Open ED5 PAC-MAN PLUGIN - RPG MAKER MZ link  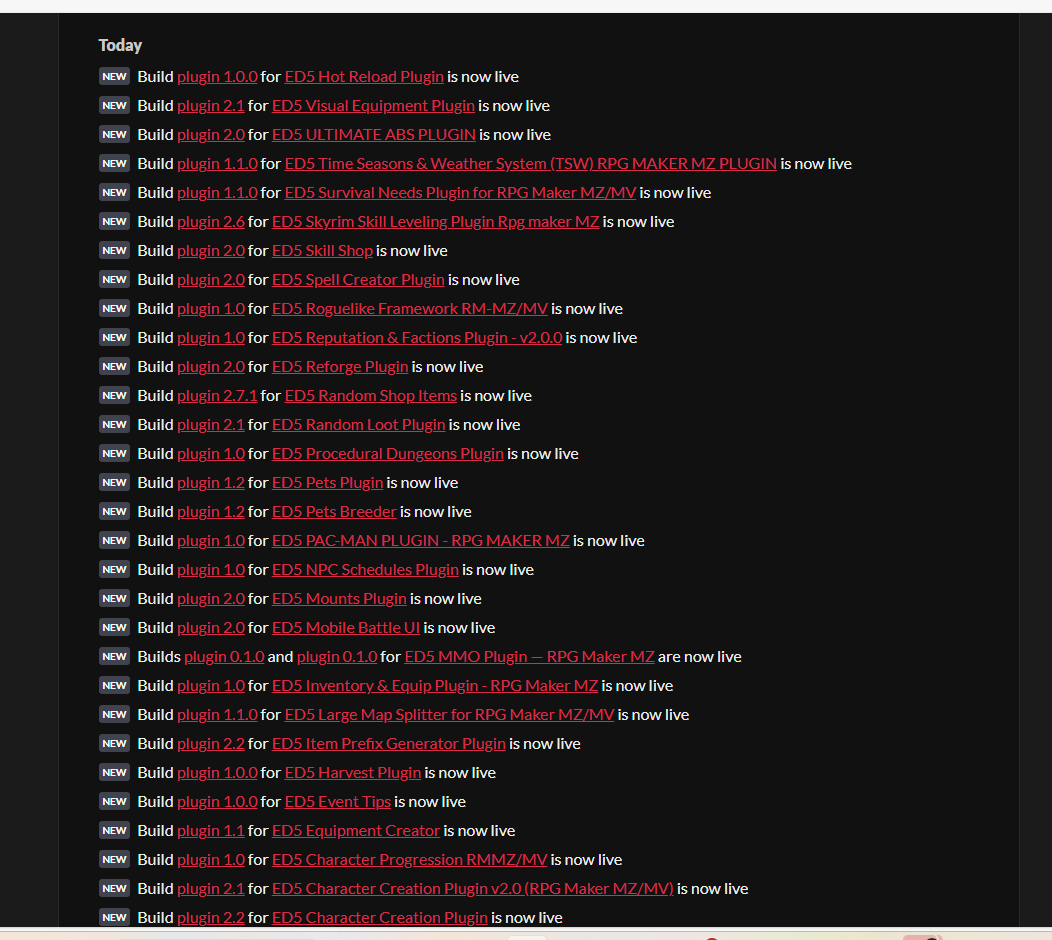click(421, 540)
